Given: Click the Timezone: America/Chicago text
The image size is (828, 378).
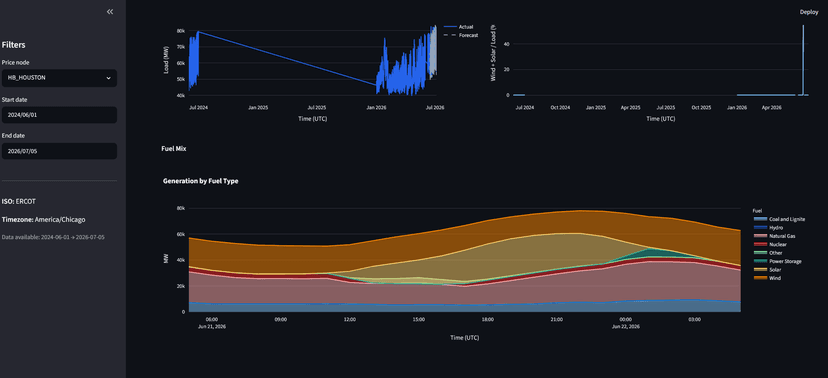Looking at the screenshot, I should (x=43, y=219).
